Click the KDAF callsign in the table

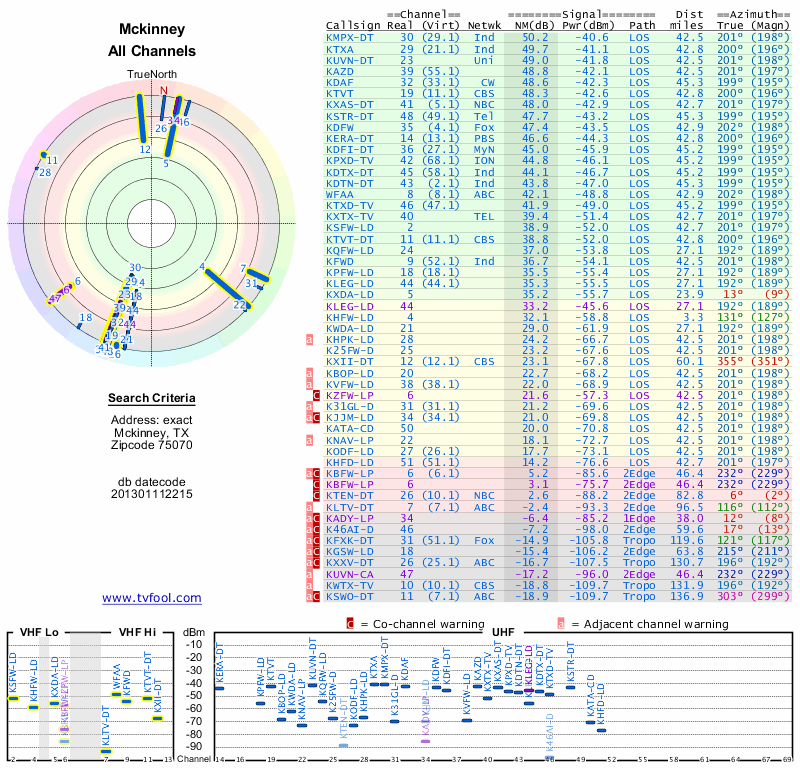[340, 83]
